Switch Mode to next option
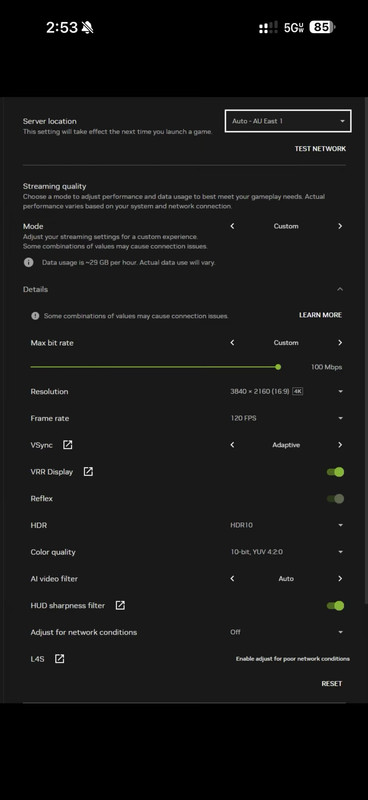368x800 pixels. tap(340, 226)
